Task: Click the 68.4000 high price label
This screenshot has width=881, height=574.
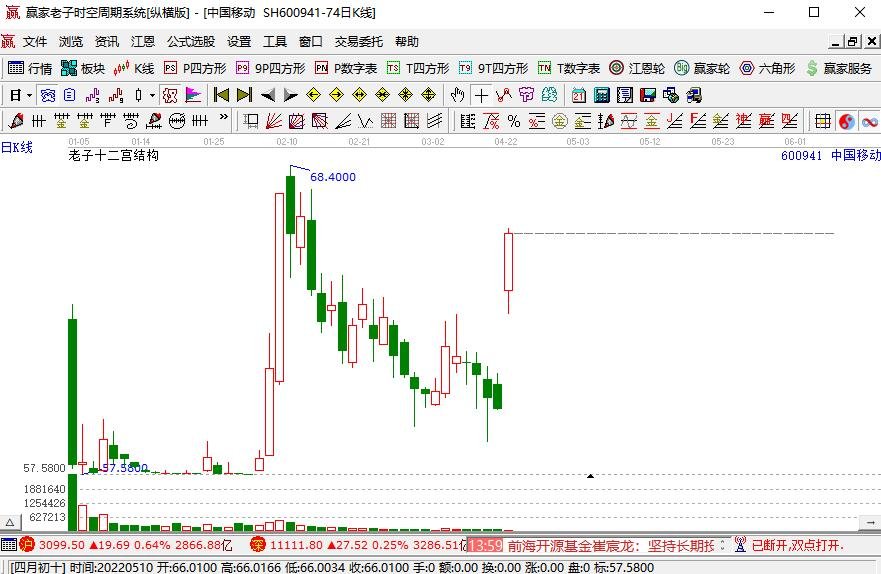Action: [x=333, y=177]
